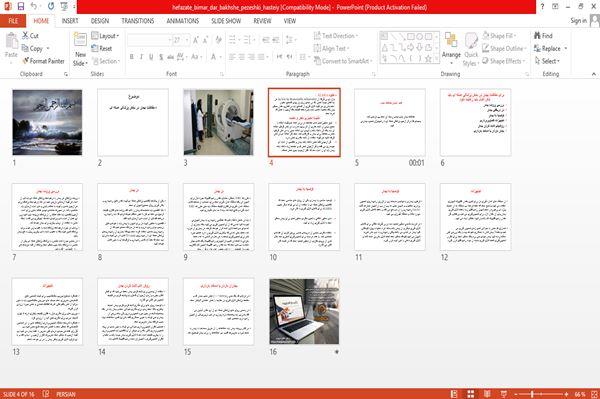Click the Redo icon in the title bar

(x=51, y=6)
